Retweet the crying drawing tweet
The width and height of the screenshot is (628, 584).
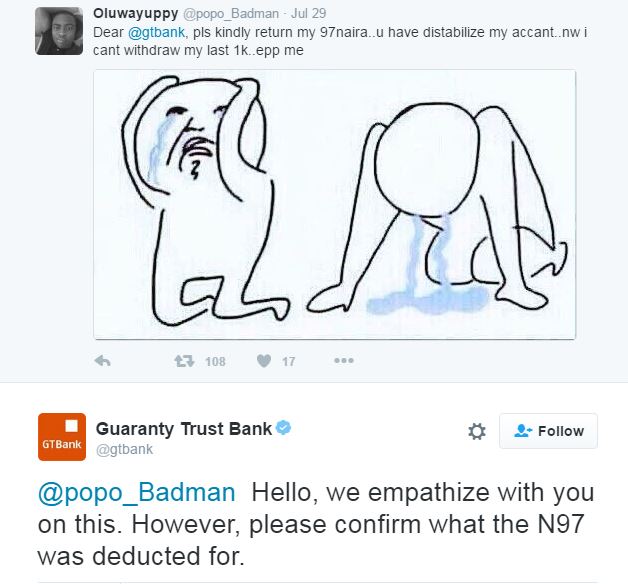pos(184,361)
